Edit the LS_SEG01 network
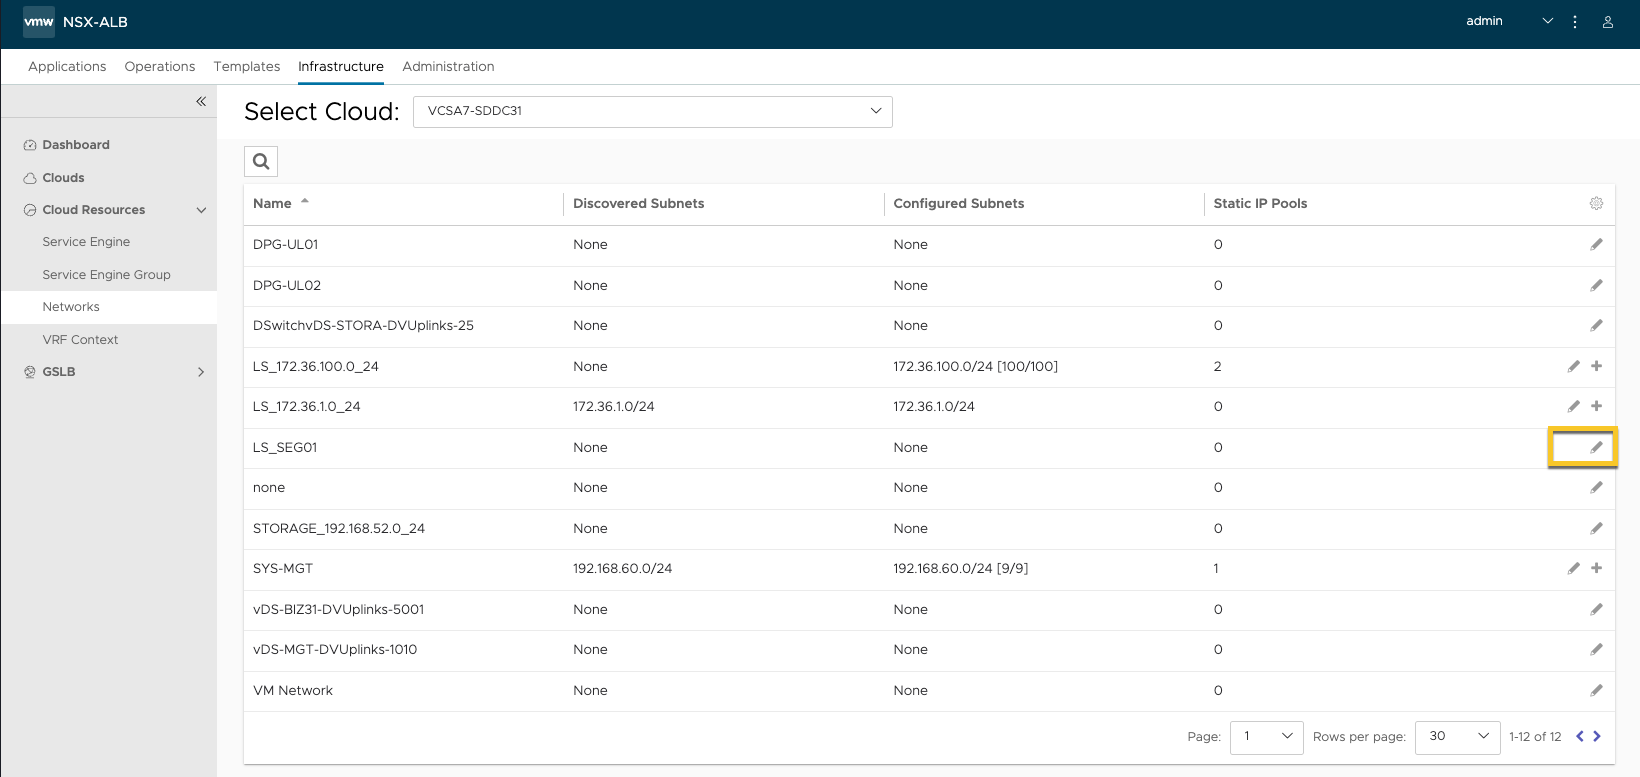The width and height of the screenshot is (1640, 777). [x=1596, y=447]
